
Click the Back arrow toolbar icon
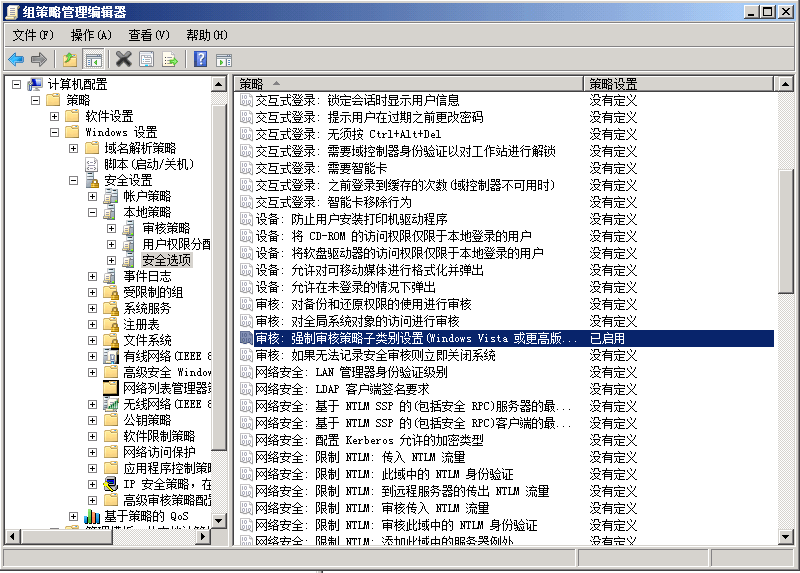[16, 60]
